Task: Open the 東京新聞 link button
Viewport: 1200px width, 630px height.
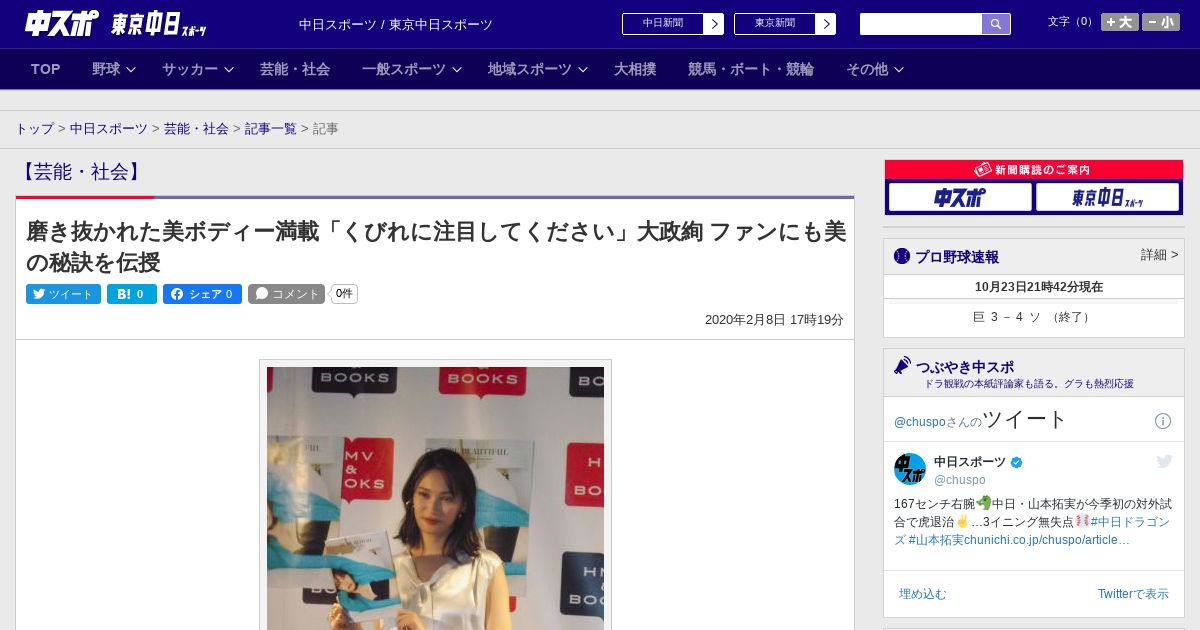Action: click(x=785, y=24)
